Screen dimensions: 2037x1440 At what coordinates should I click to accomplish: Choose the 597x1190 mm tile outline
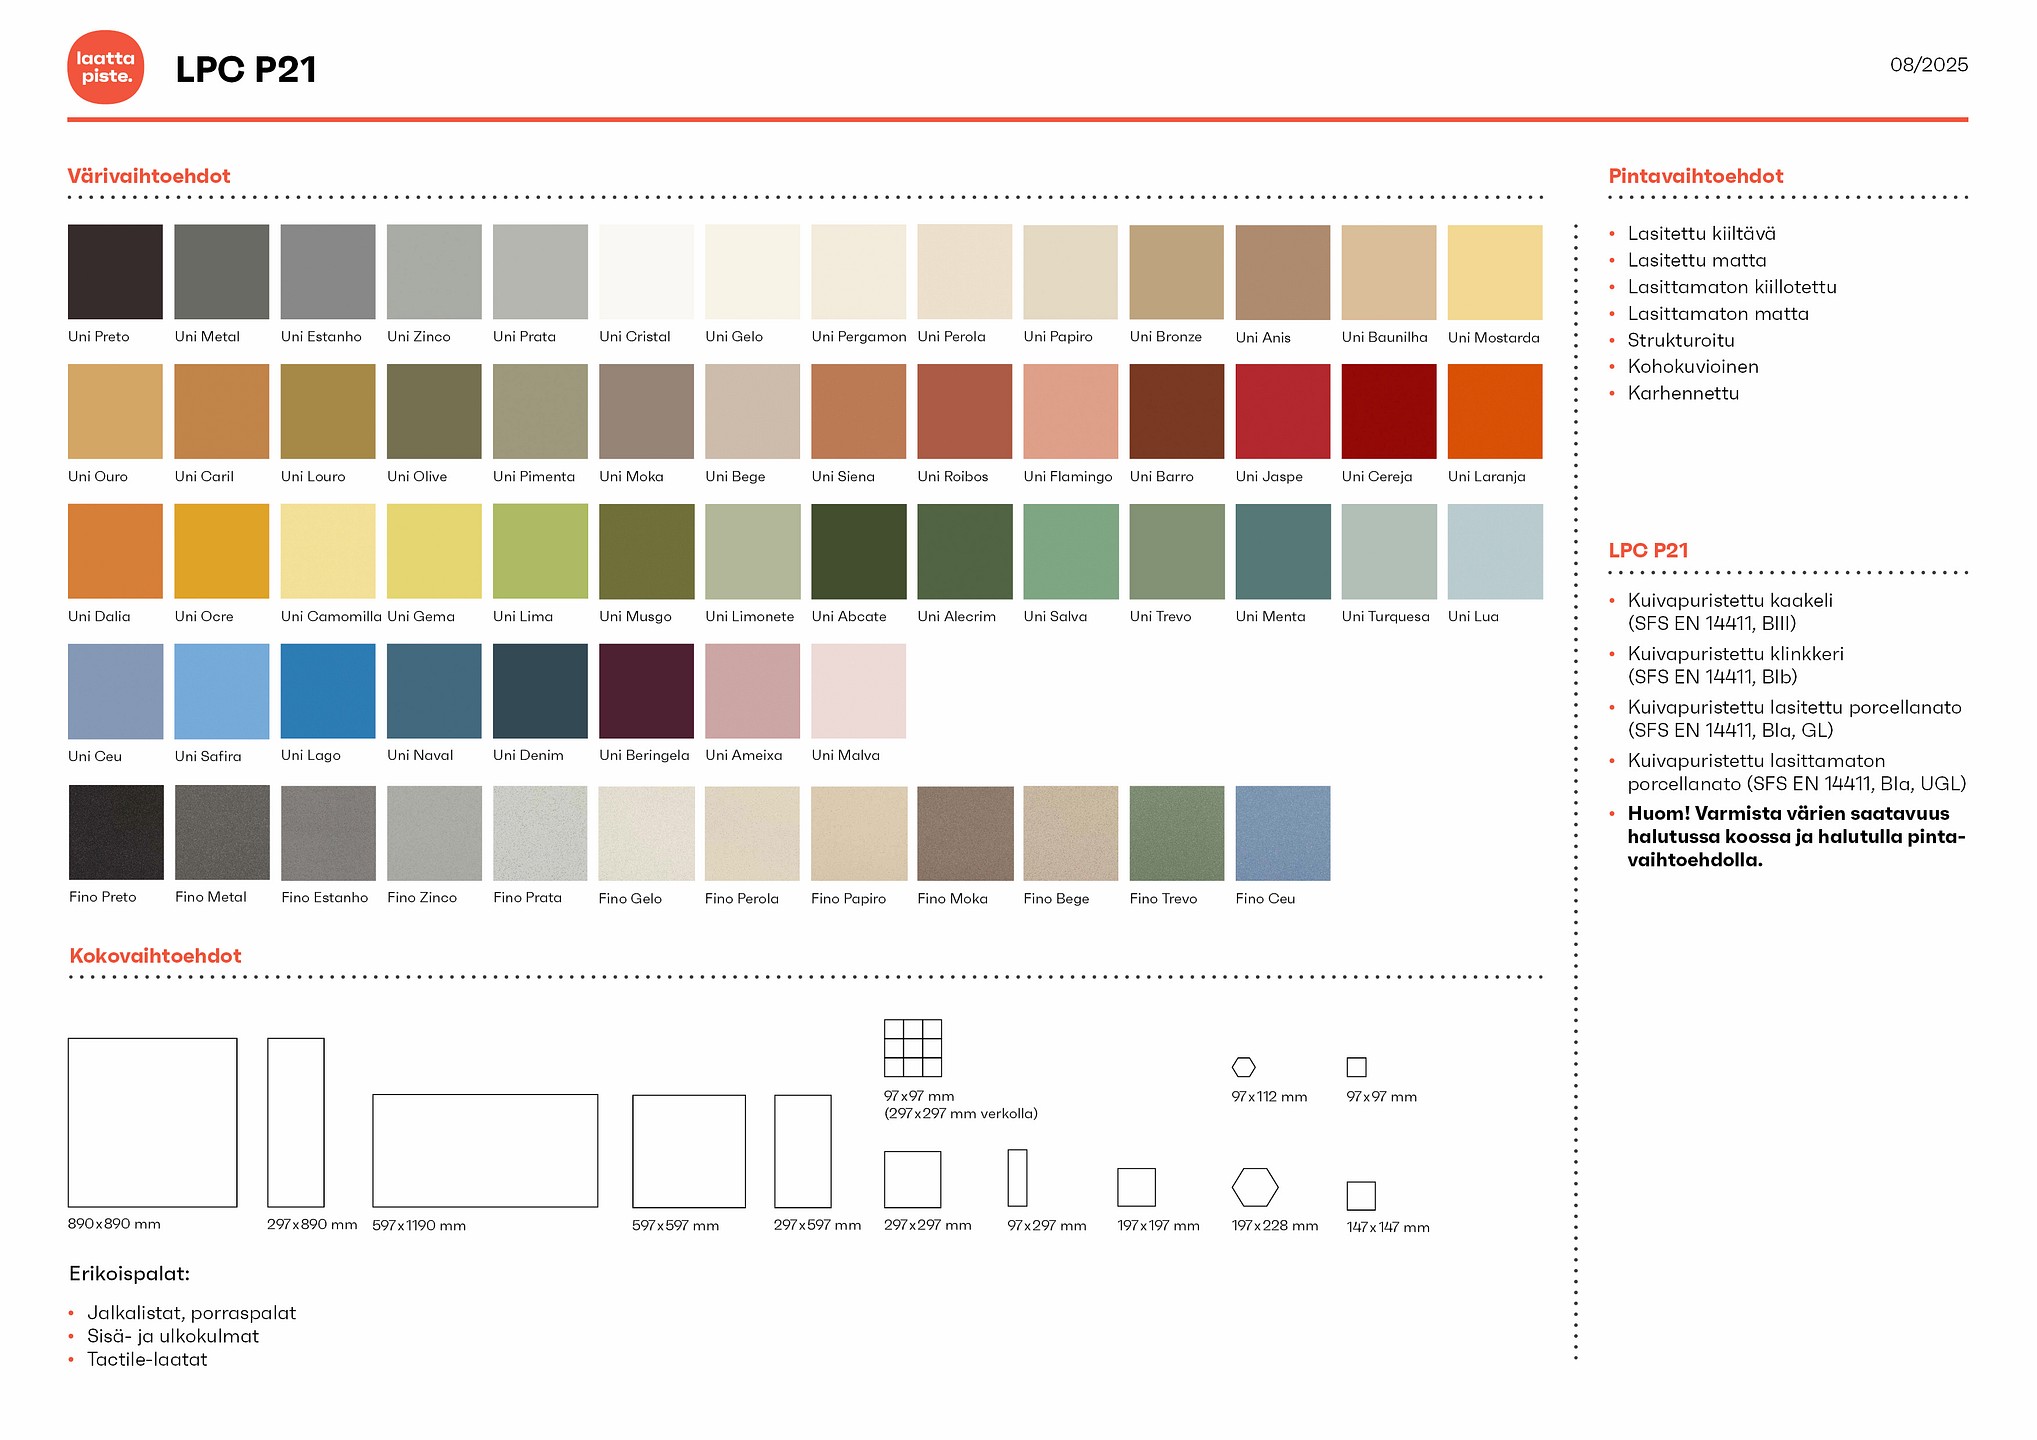pyautogui.click(x=485, y=1150)
